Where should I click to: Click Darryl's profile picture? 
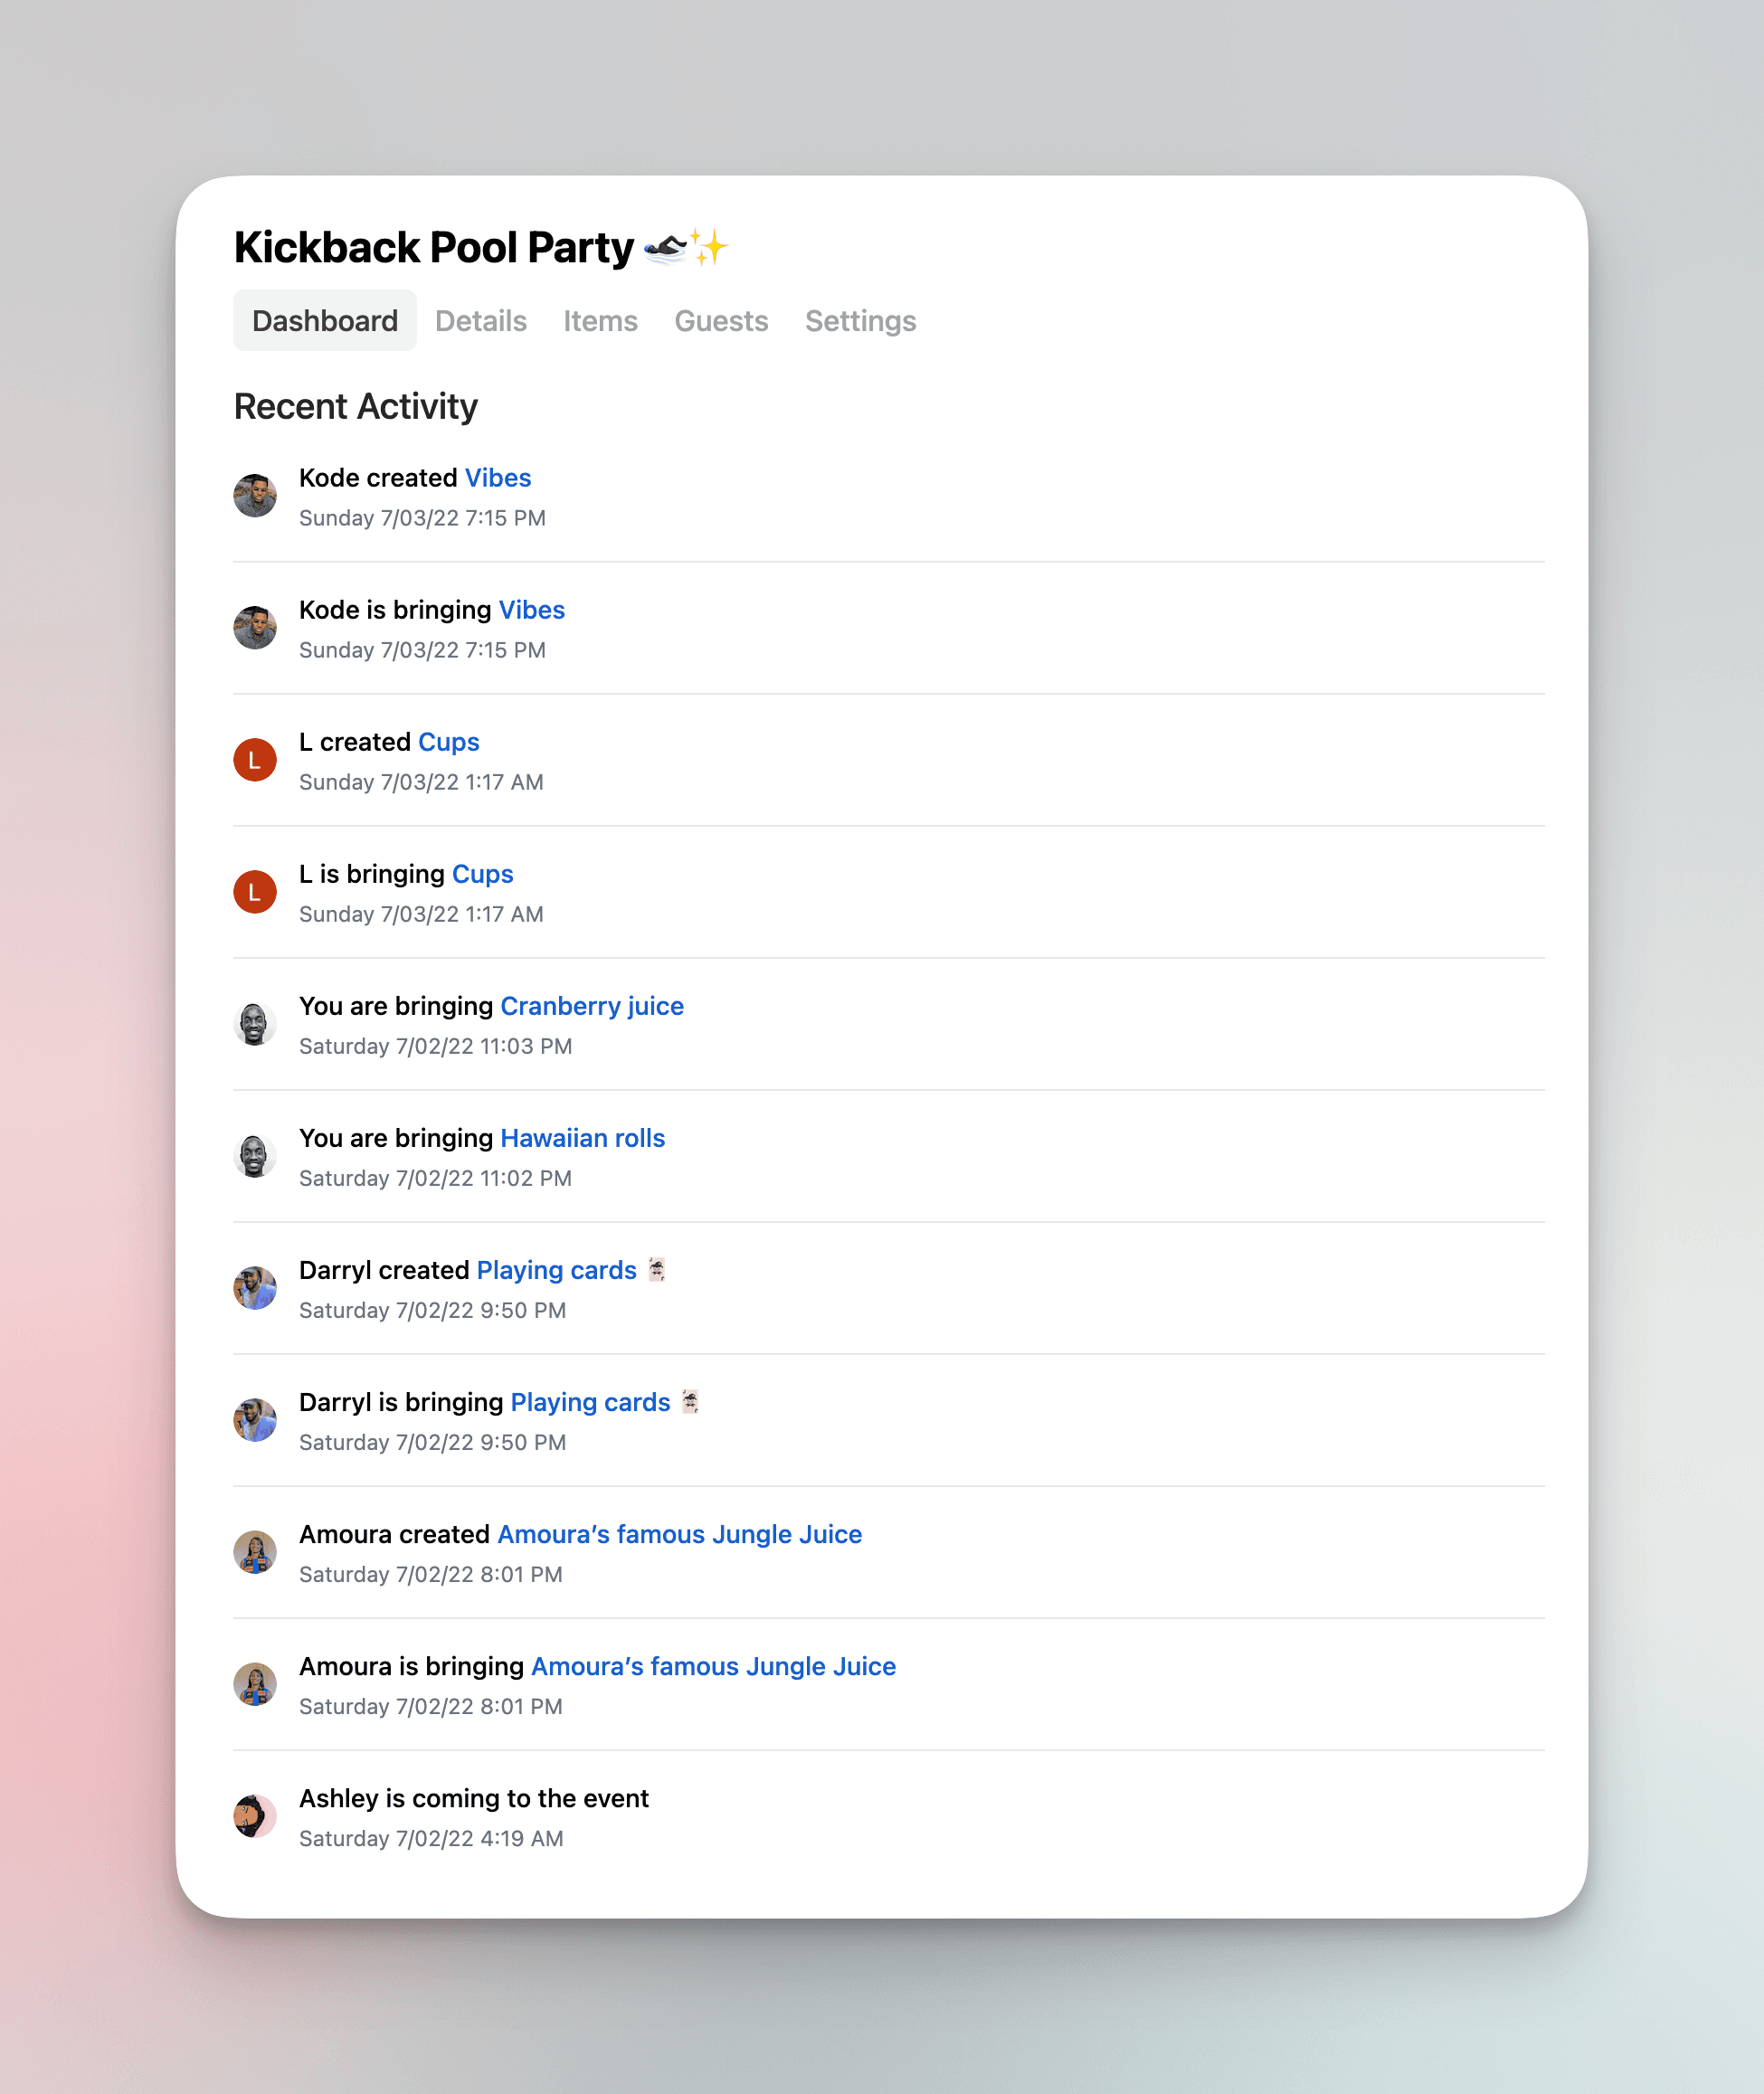255,1287
